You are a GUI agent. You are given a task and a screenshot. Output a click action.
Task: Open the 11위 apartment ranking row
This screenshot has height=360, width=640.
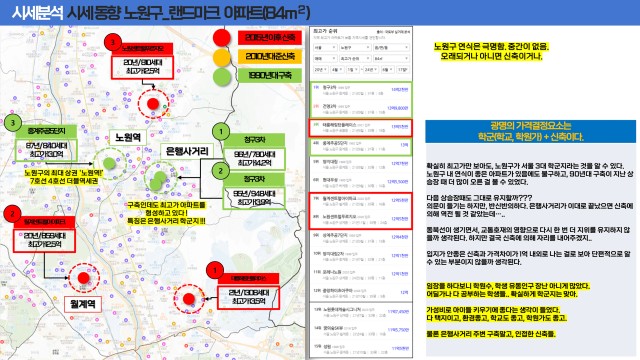coord(361,274)
